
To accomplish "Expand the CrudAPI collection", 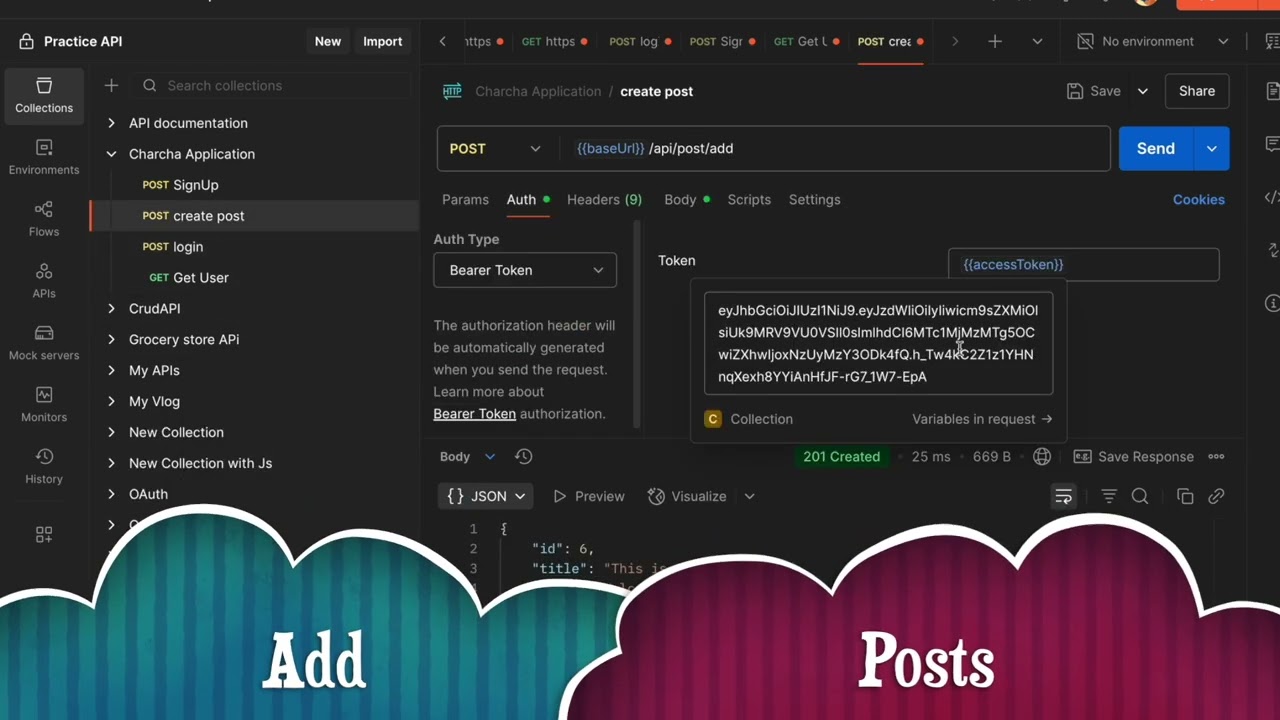I will (x=111, y=309).
